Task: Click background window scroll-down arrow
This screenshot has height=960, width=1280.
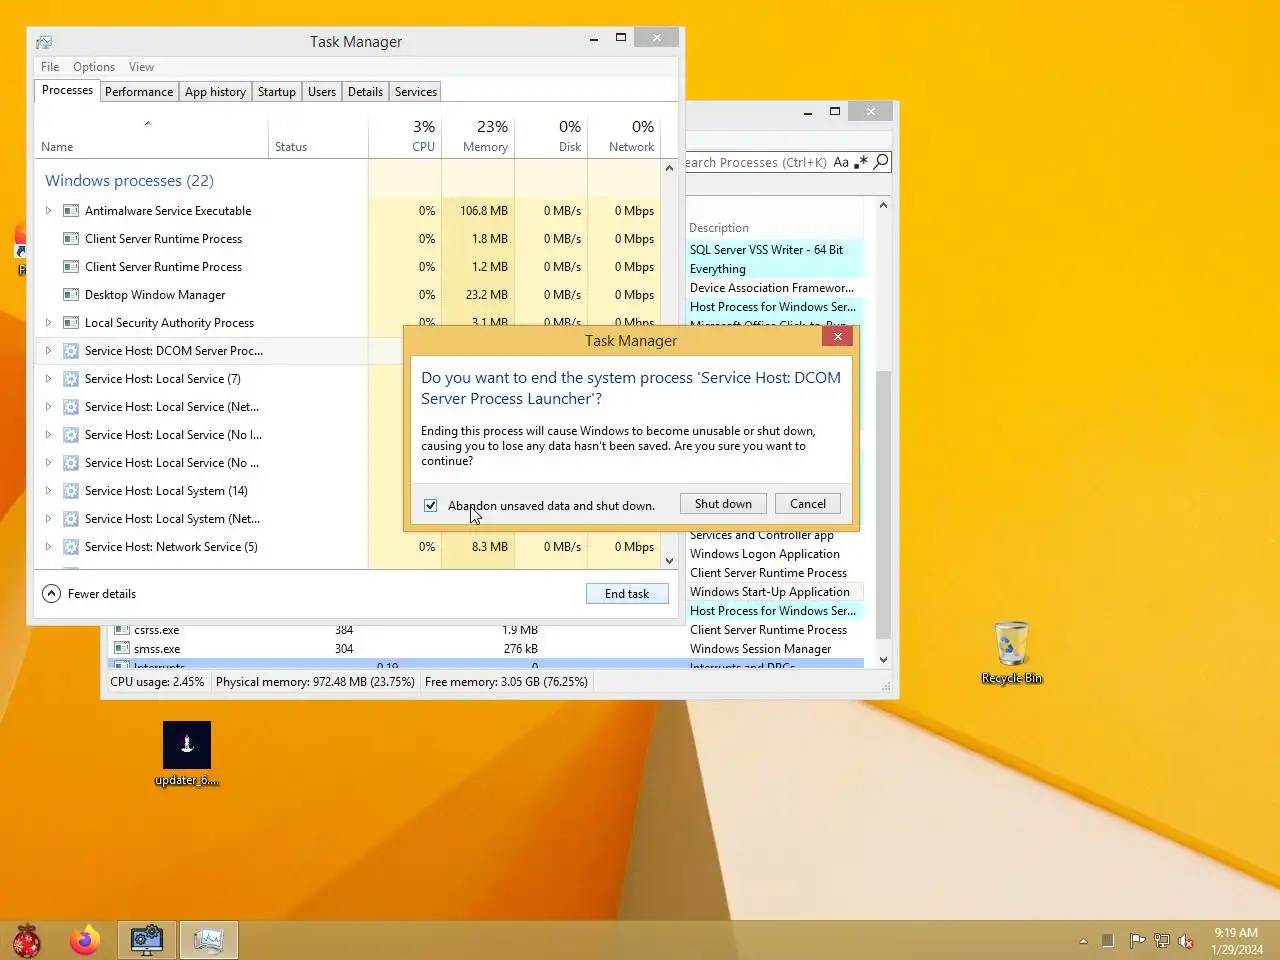Action: (x=883, y=660)
